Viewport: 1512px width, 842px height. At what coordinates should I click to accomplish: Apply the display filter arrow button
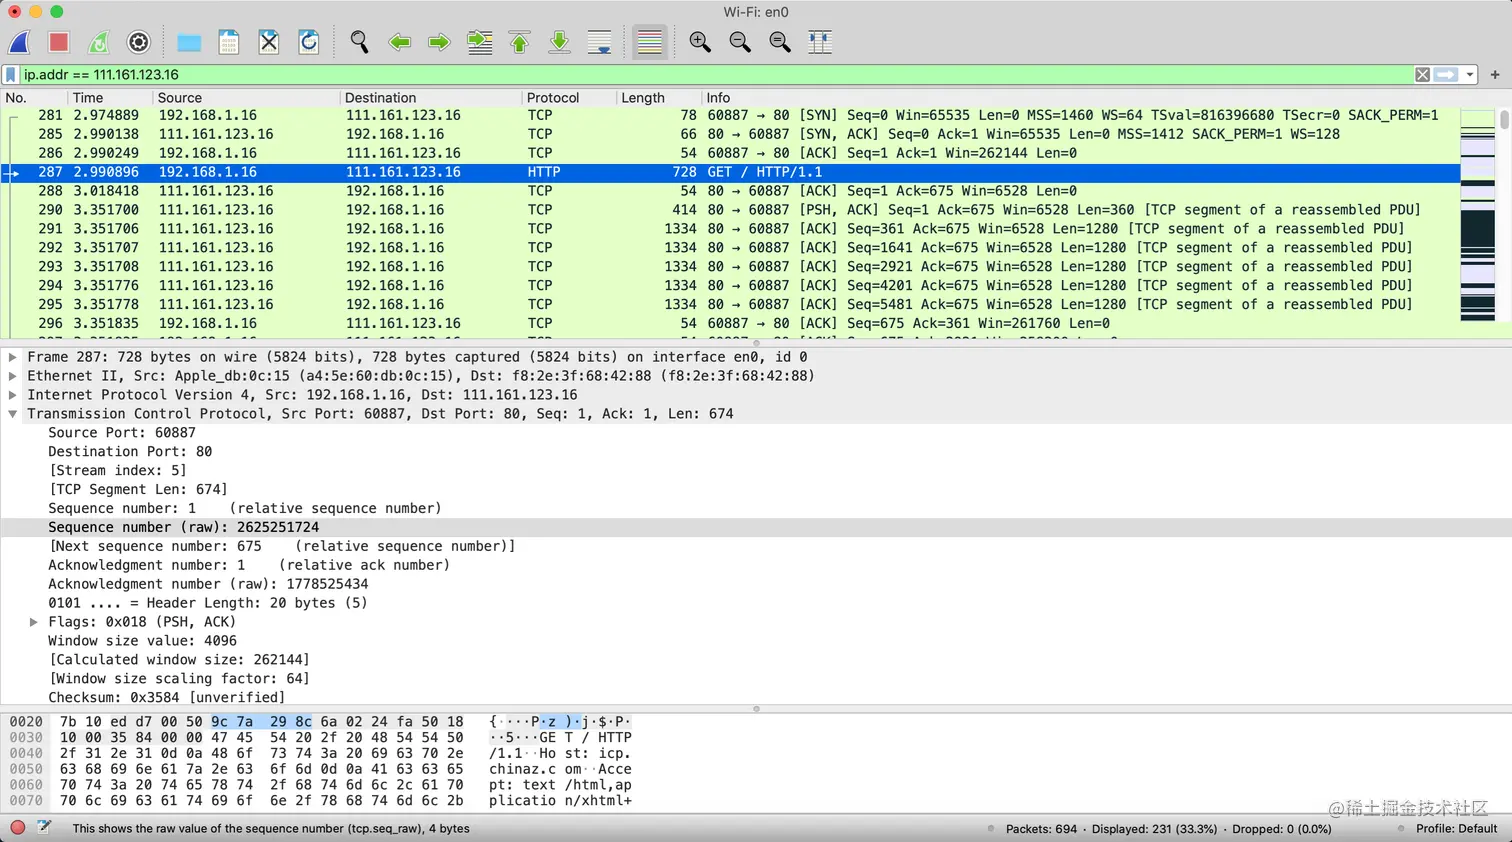[1446, 75]
